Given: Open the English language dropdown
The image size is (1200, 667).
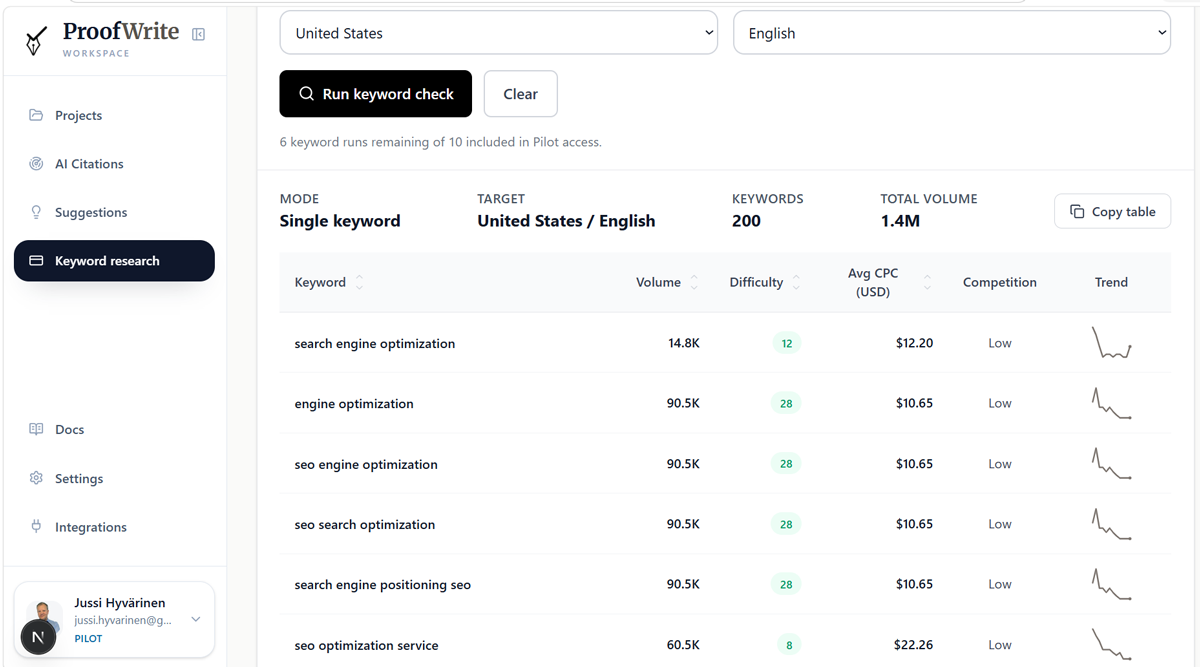Looking at the screenshot, I should (x=952, y=33).
